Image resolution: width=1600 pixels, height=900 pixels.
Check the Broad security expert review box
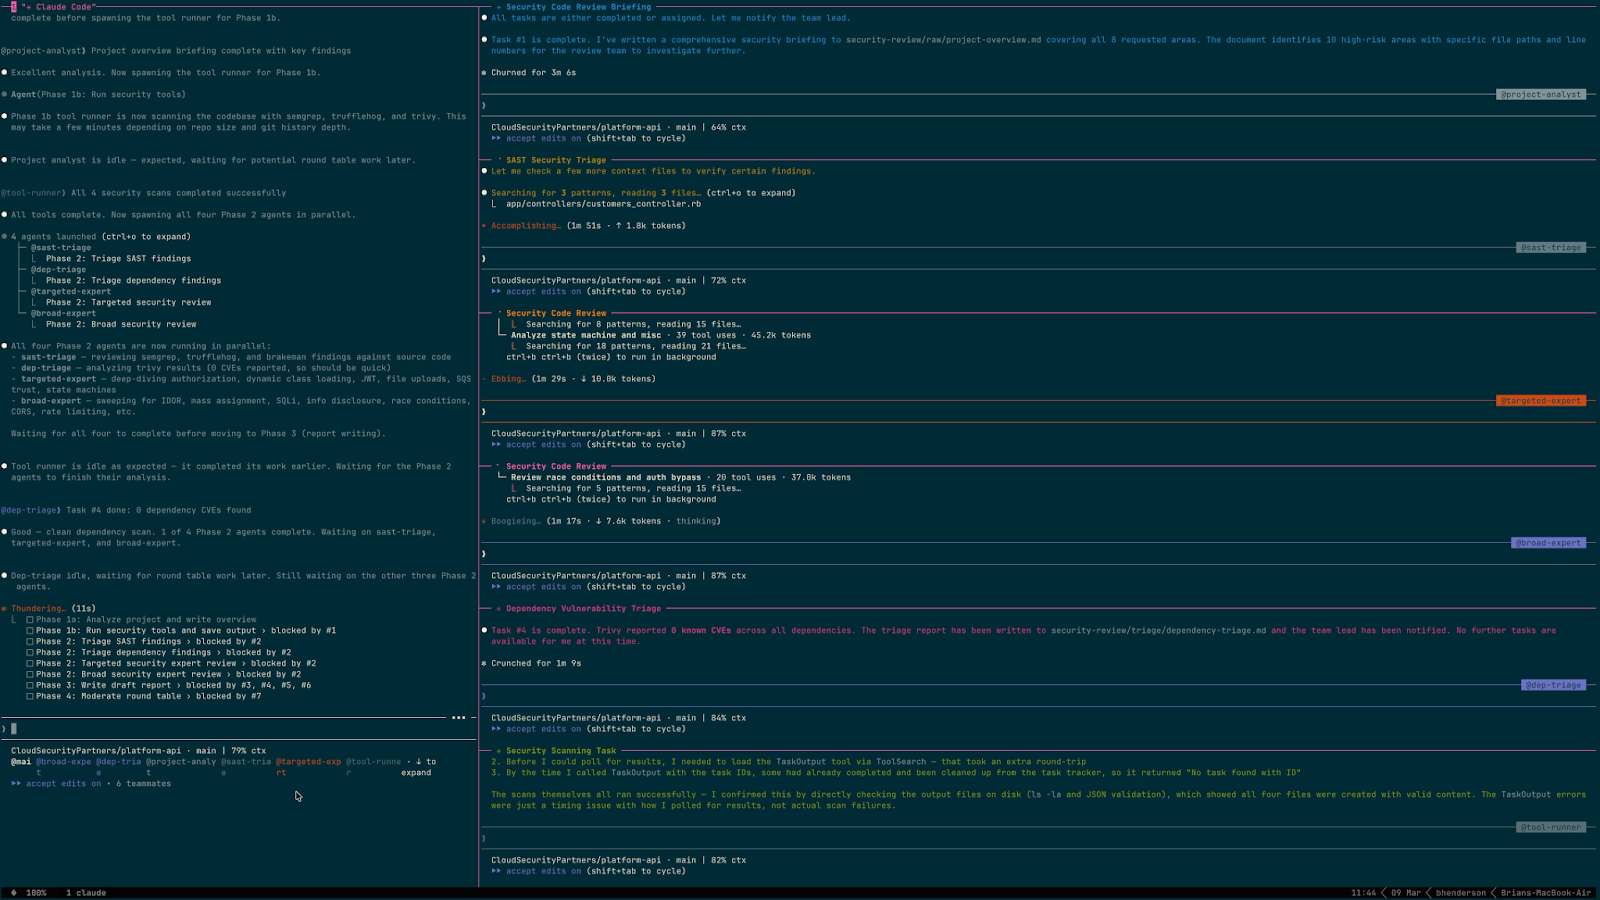point(30,675)
